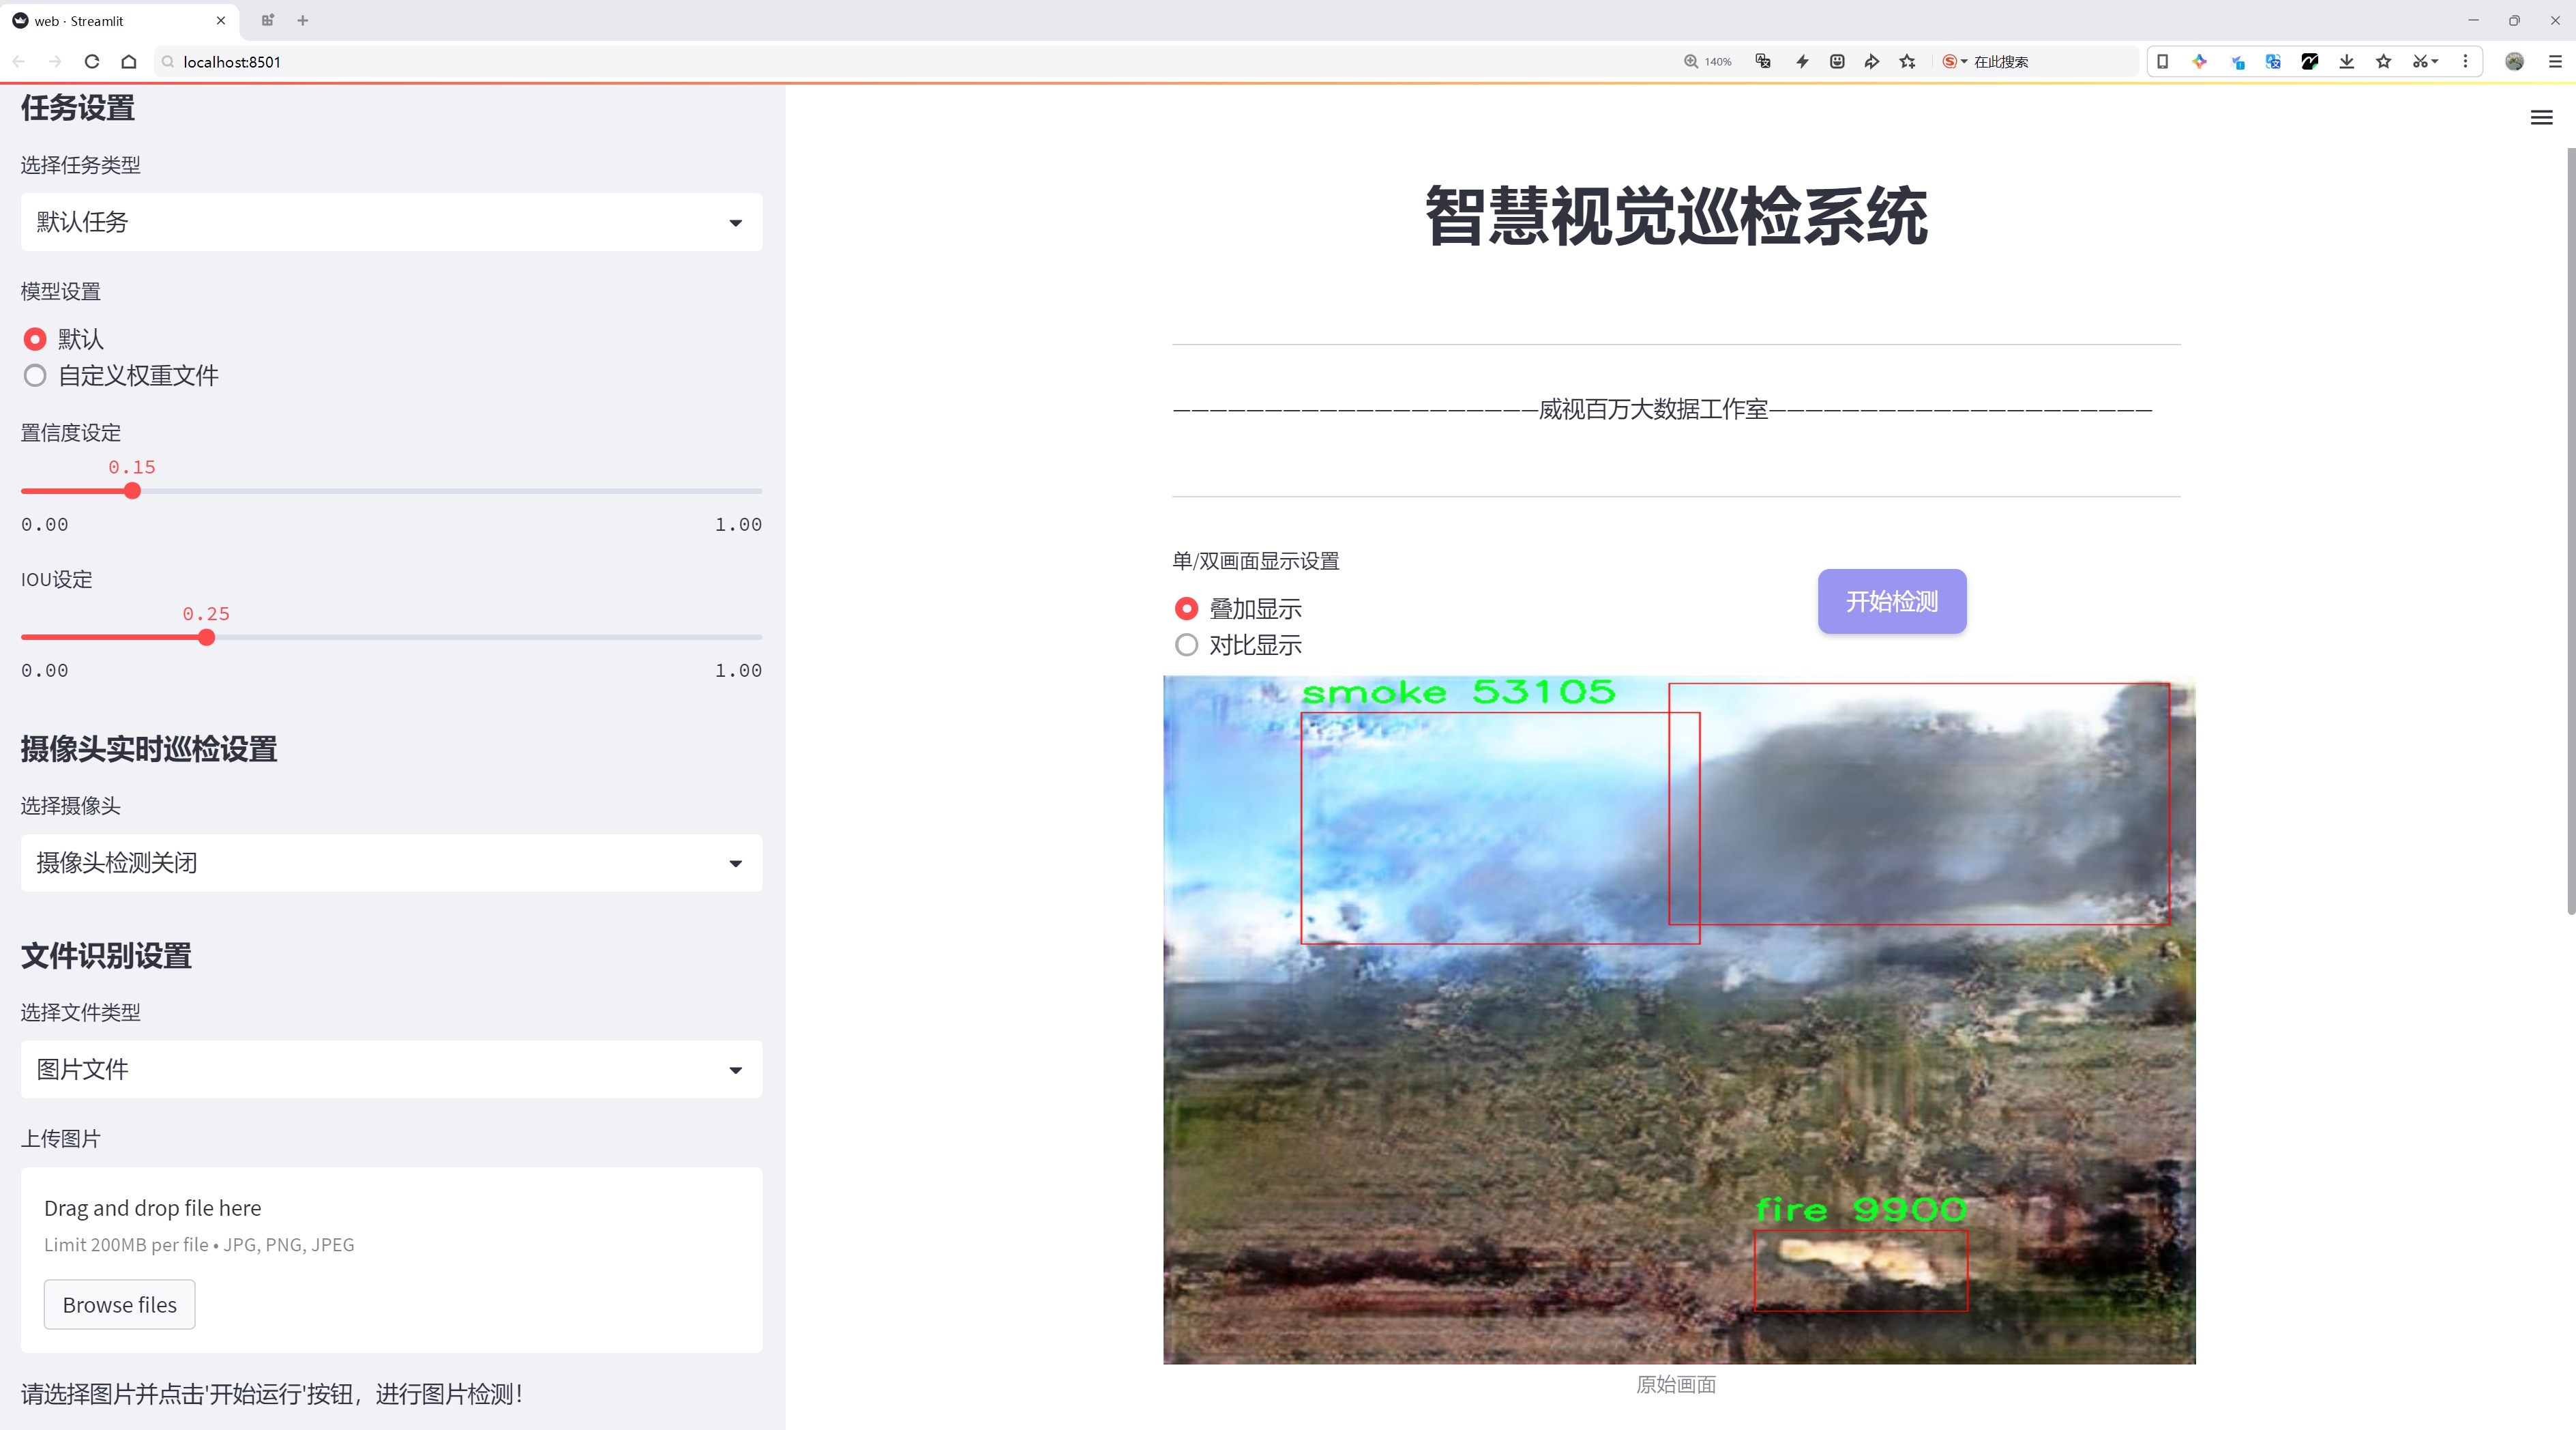Open the colorful AI assistant extension
Image resolution: width=2576 pixels, height=1430 pixels.
[x=2199, y=62]
